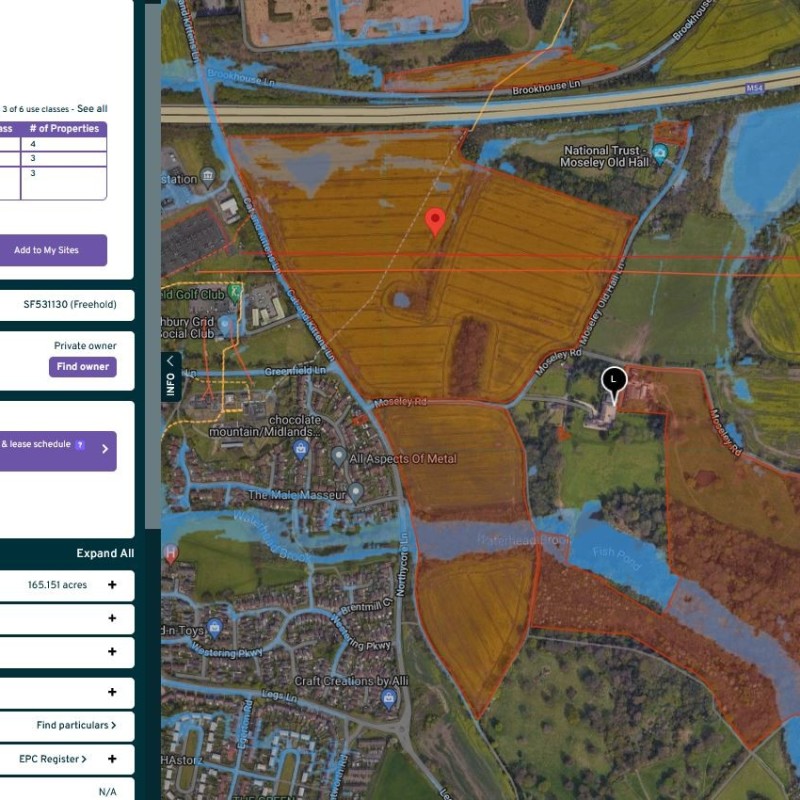
Task: Expand the EPC Register row with plus
Action: (x=112, y=759)
